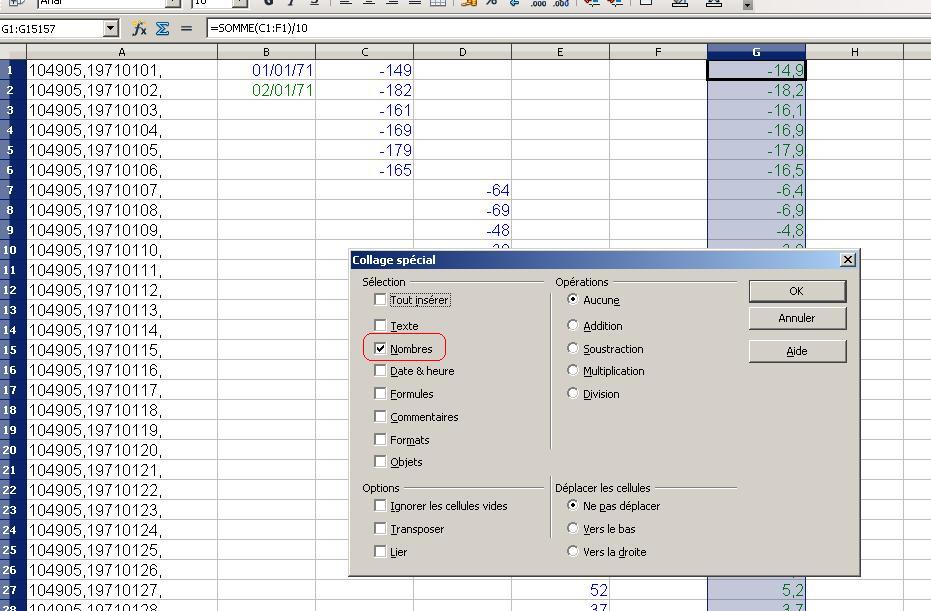931x611 pixels.
Task: Check the 'Objets' checkbox
Action: [380, 461]
